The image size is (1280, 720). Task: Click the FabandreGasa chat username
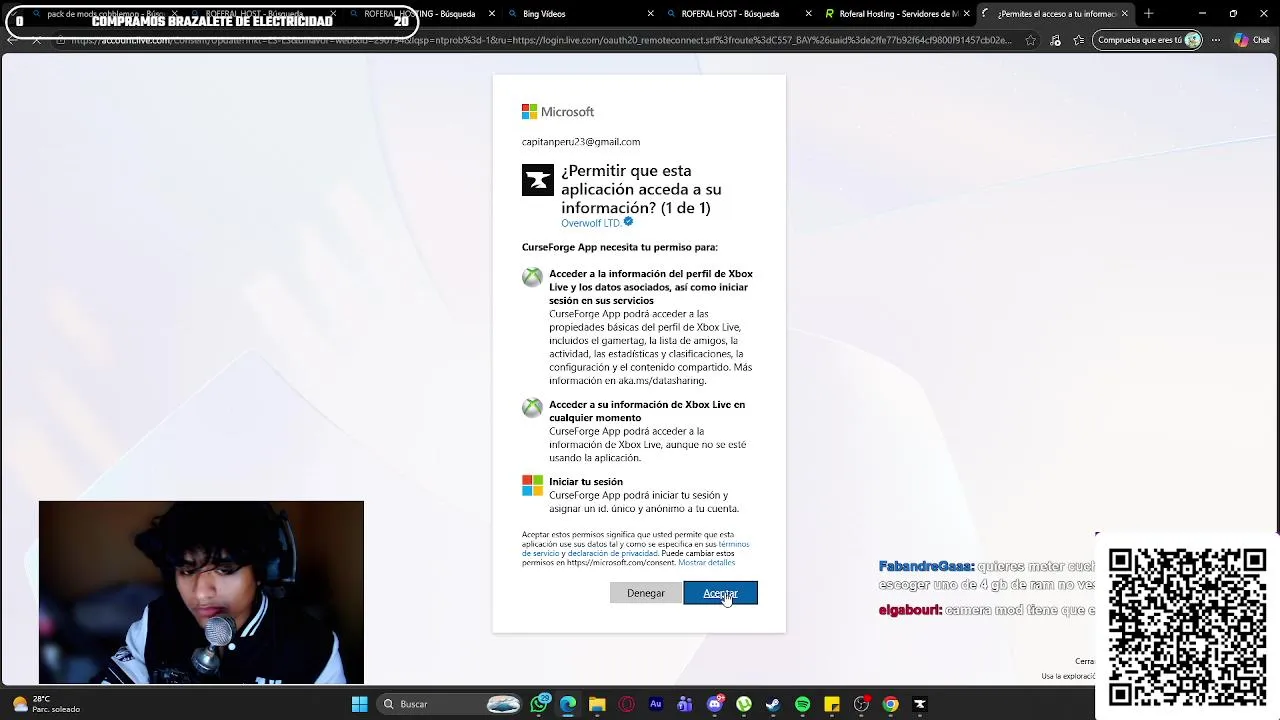coord(926,567)
